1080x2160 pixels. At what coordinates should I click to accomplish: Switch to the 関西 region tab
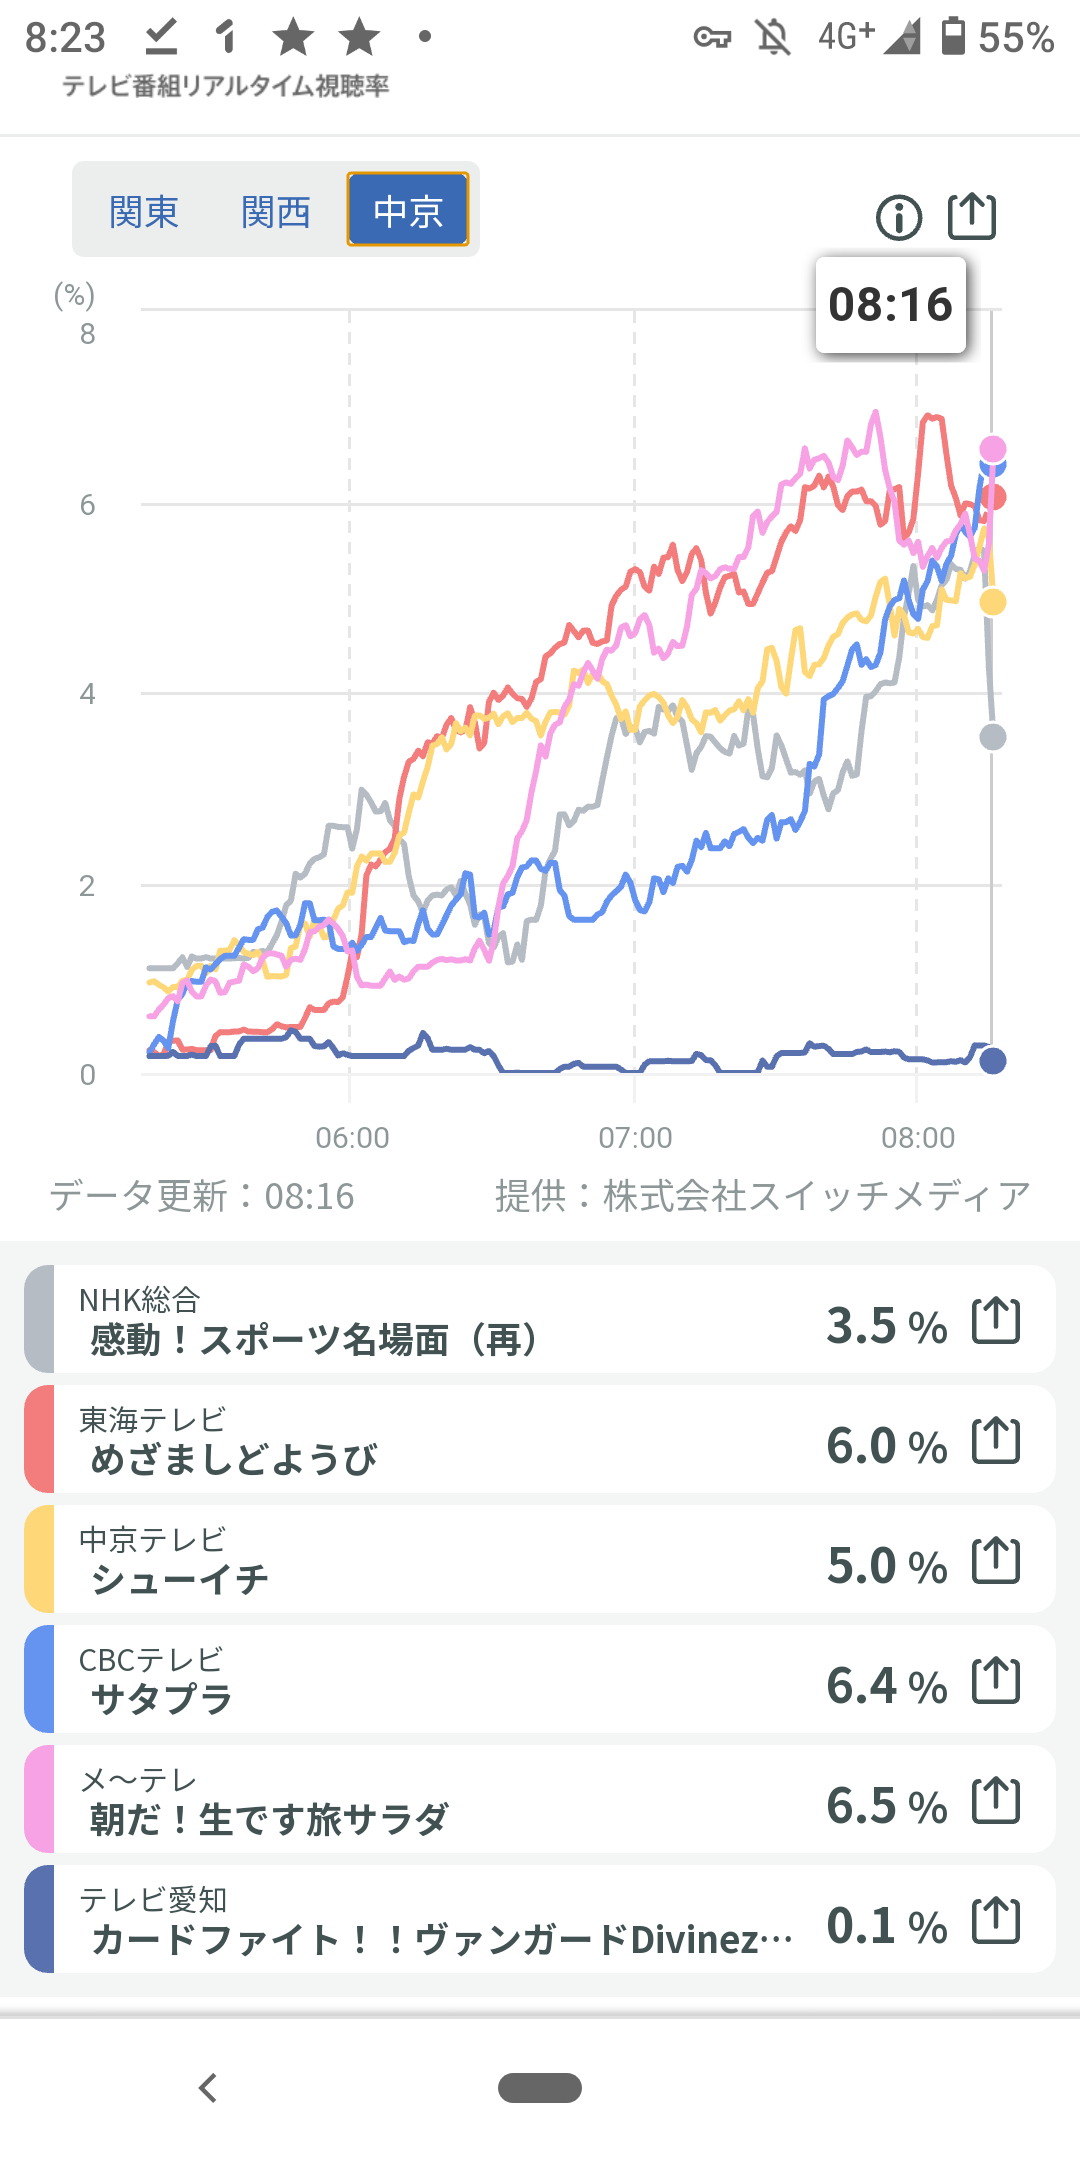click(x=276, y=211)
